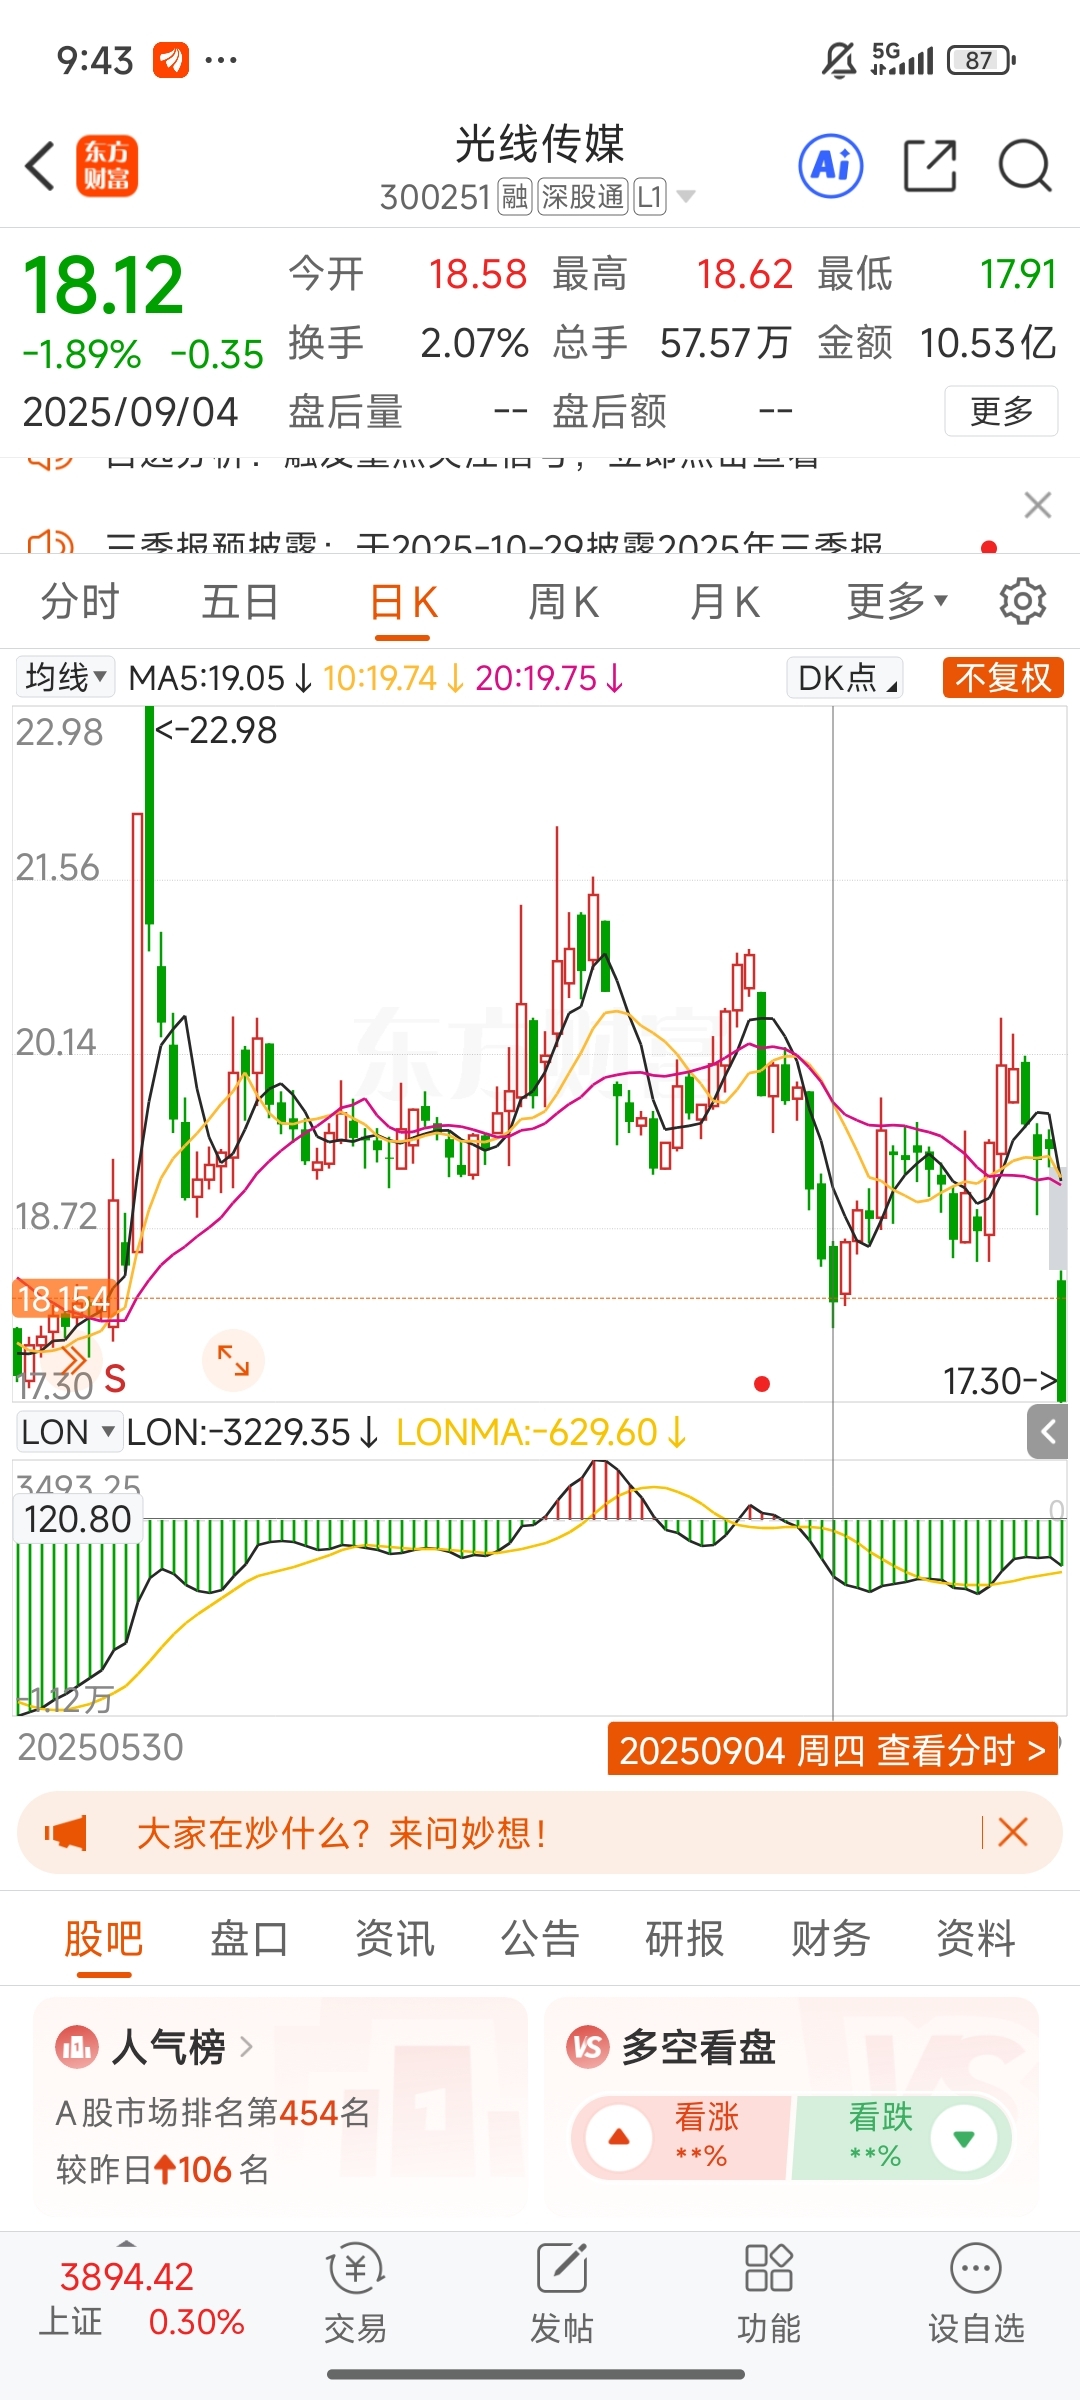Tap the red dot chart event marker
The height and width of the screenshot is (2400, 1080).
tap(762, 1384)
